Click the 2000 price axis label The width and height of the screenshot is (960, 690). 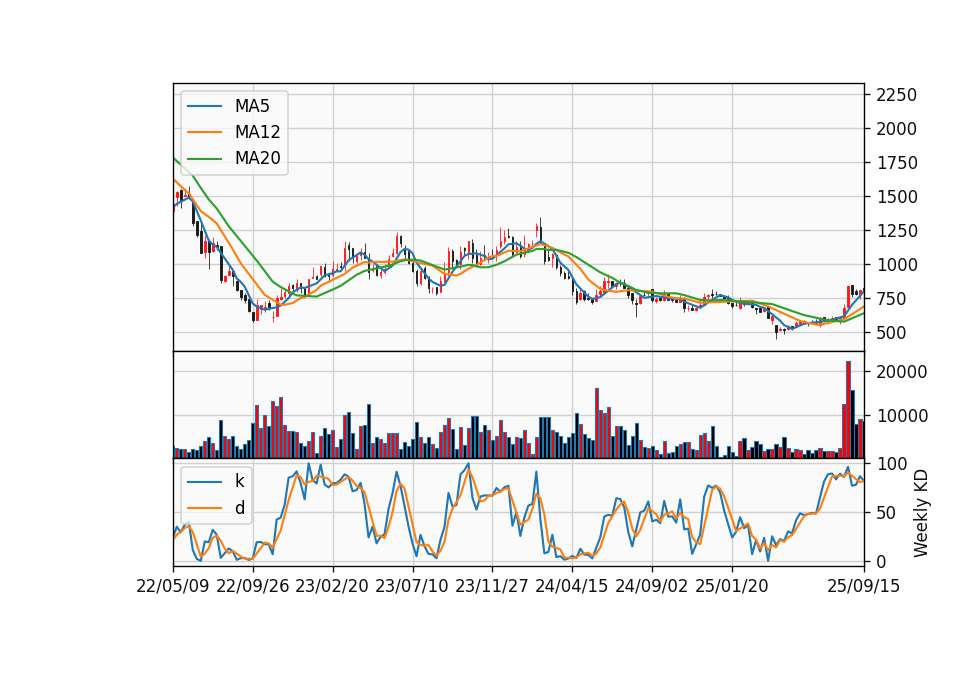[896, 129]
